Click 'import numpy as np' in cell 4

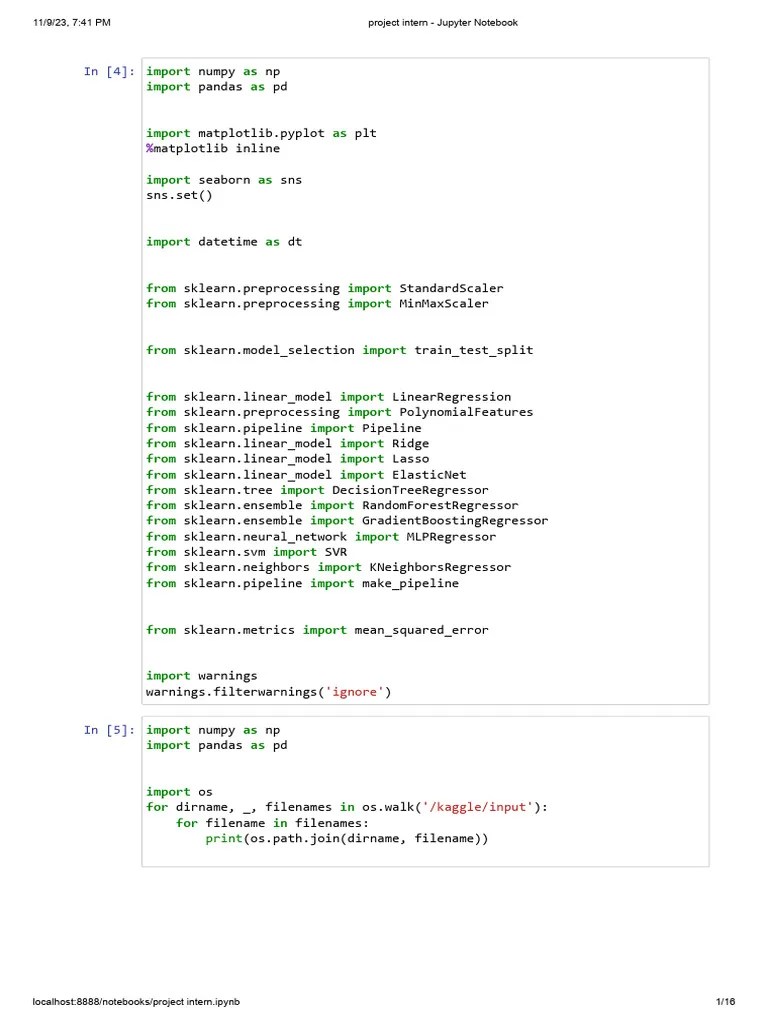click(x=213, y=71)
